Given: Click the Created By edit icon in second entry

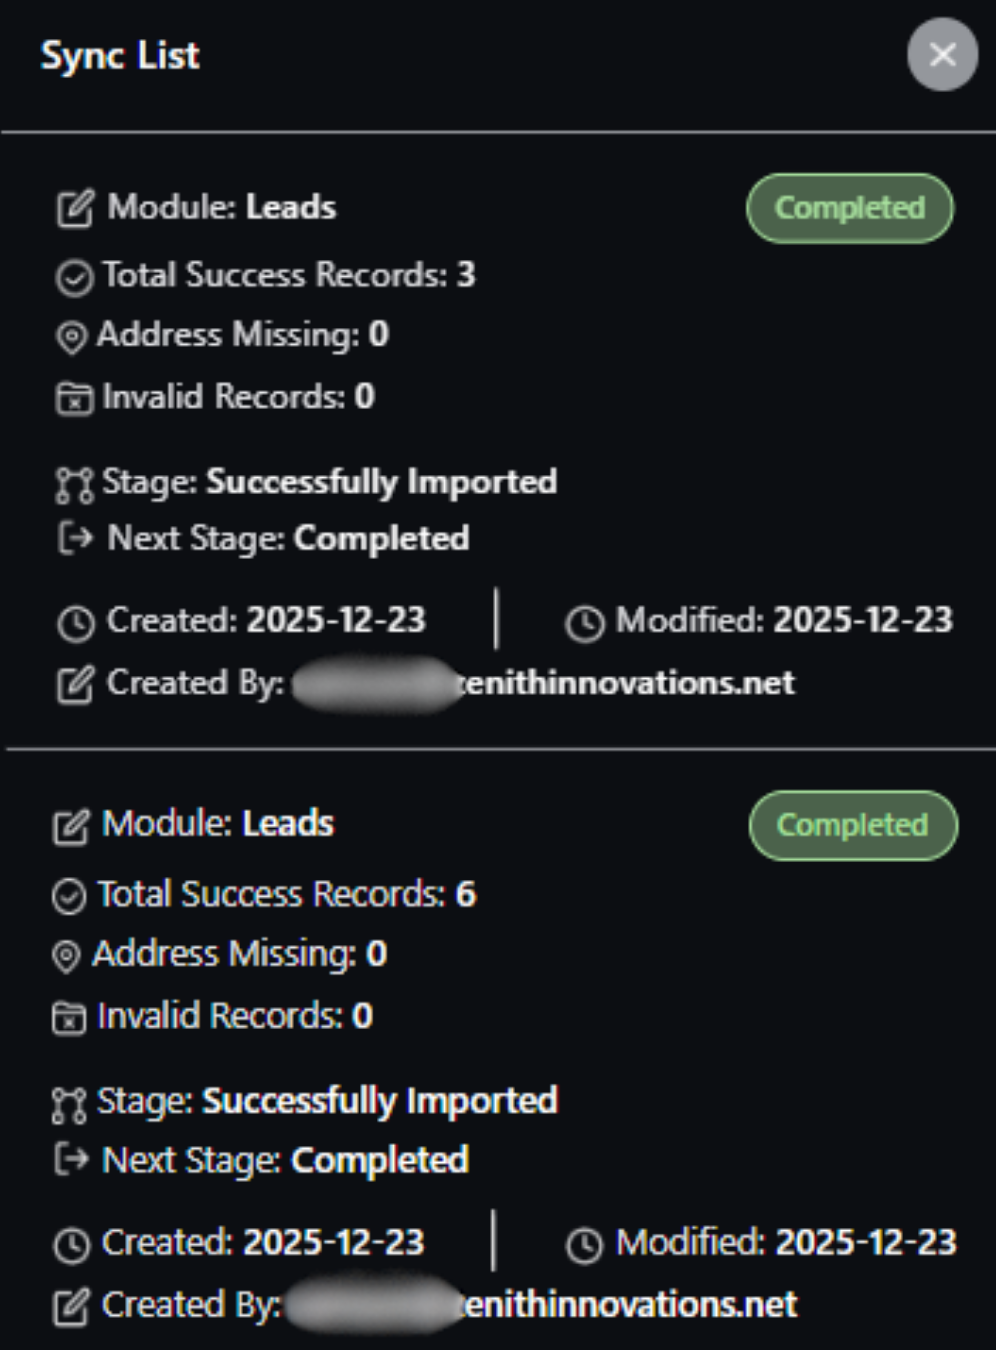Looking at the screenshot, I should click(x=70, y=1307).
